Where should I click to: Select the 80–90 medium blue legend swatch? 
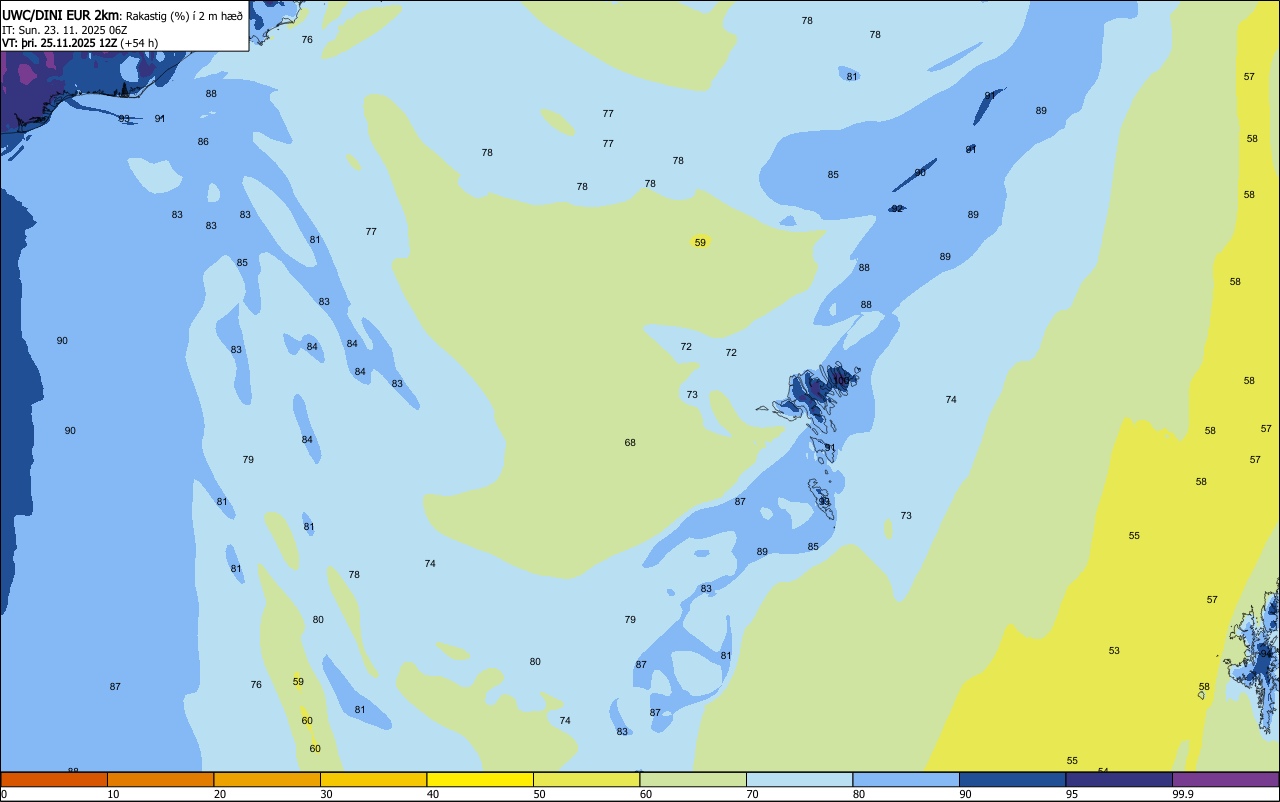coord(906,779)
